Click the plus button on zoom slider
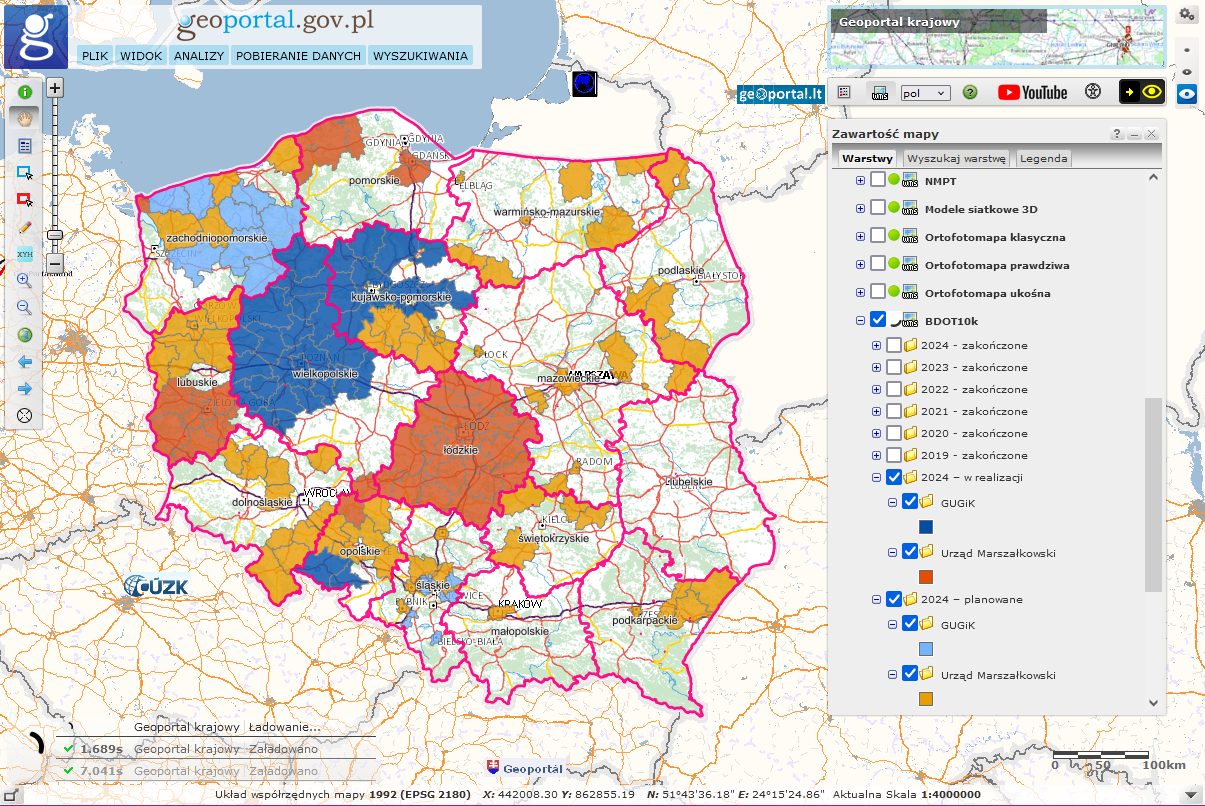Image resolution: width=1205 pixels, height=806 pixels. pyautogui.click(x=55, y=88)
